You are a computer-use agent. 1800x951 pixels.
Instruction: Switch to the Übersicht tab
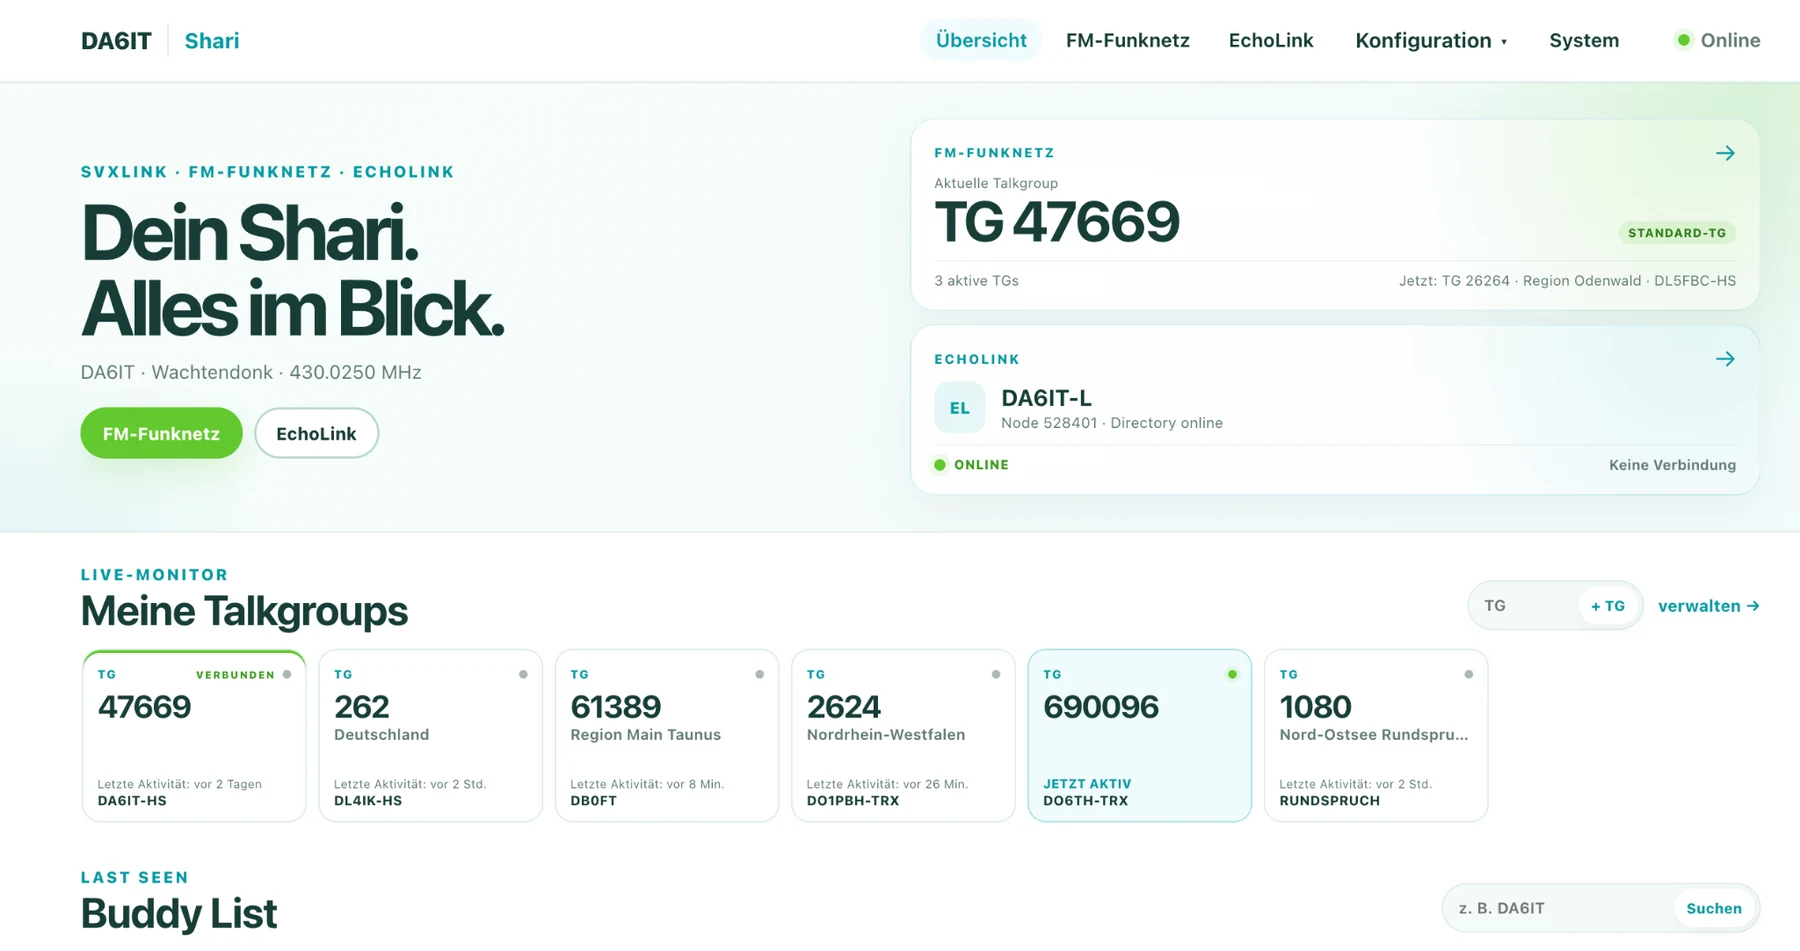(x=981, y=40)
